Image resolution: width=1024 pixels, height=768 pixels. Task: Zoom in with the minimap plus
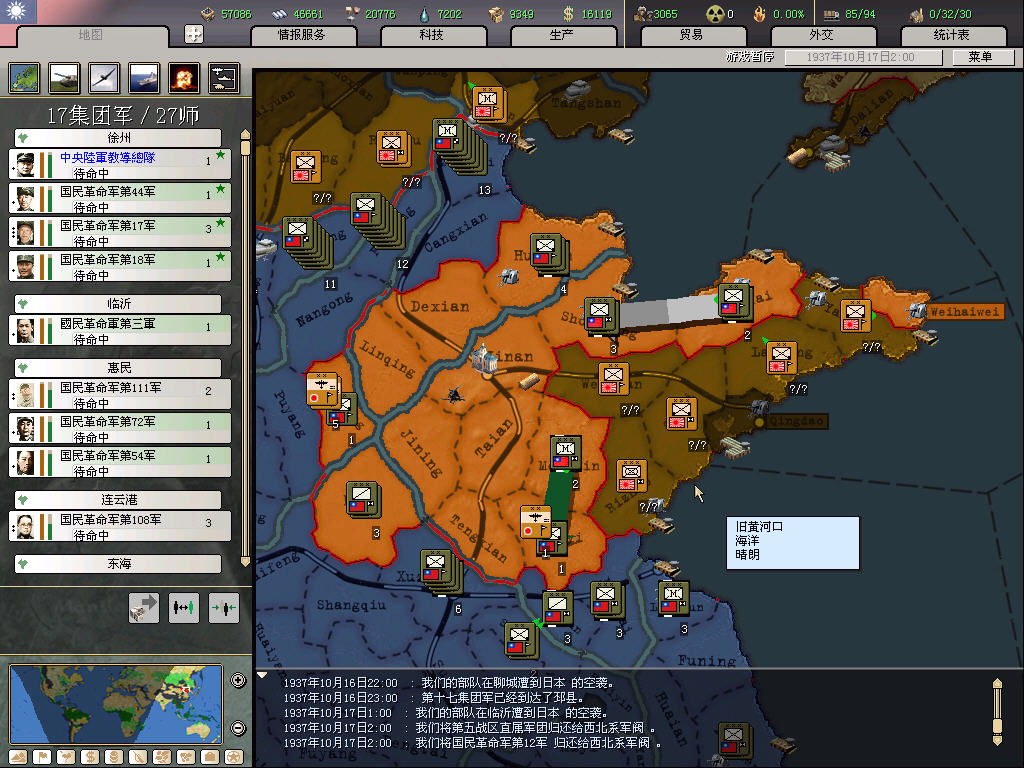click(x=238, y=680)
